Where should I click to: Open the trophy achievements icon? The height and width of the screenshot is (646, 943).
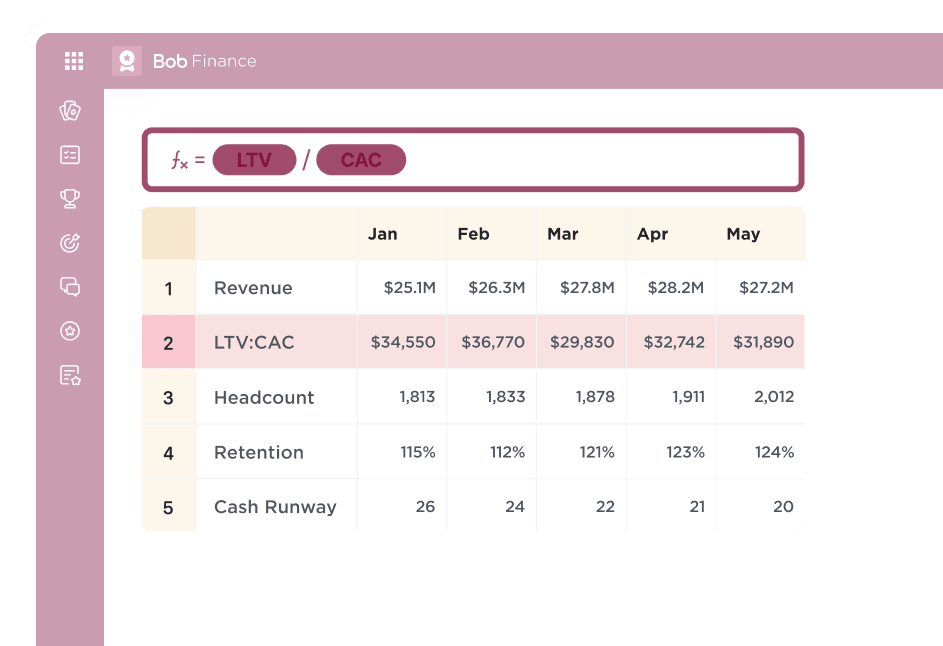click(x=68, y=198)
